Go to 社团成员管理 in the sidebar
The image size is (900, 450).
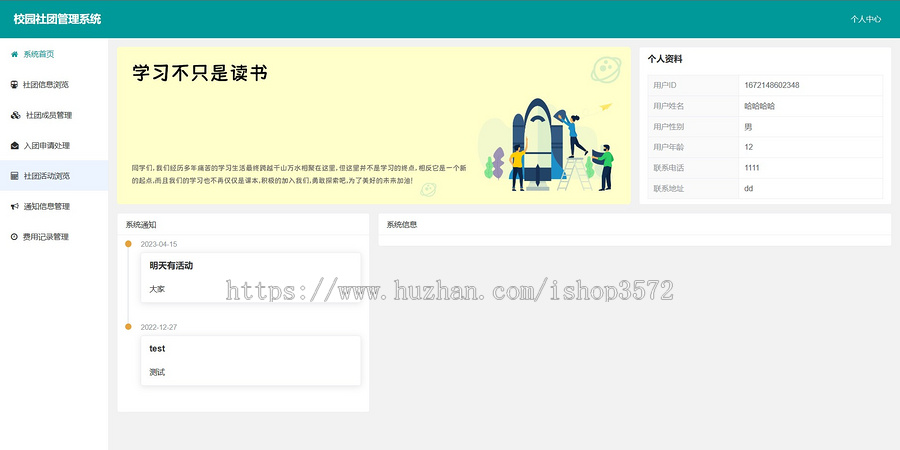(x=54, y=115)
